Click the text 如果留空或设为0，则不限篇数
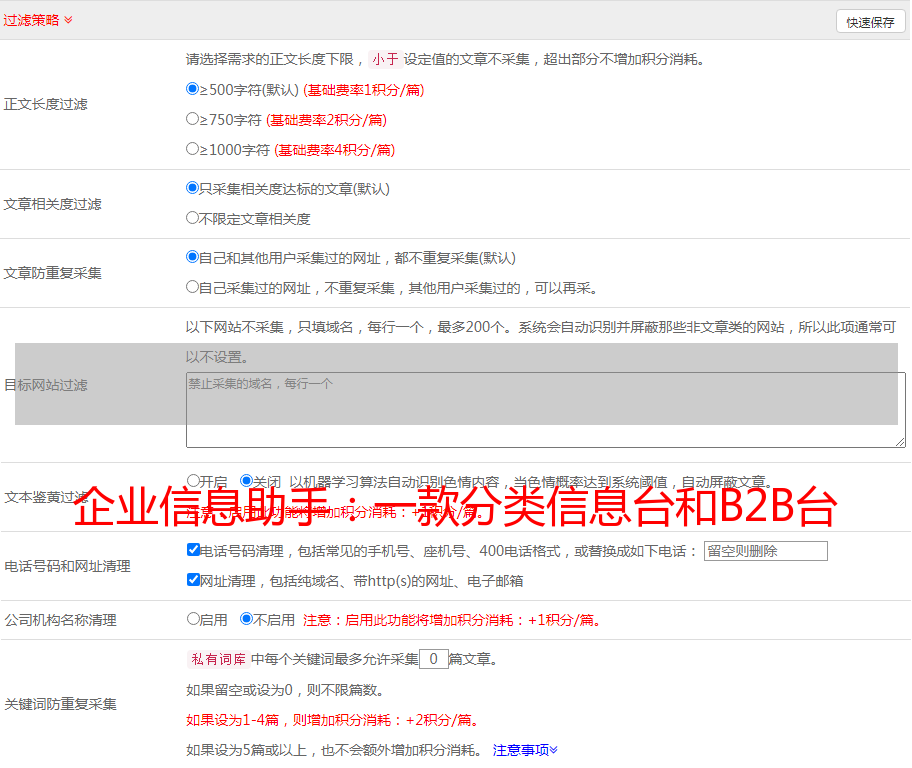This screenshot has height=768, width=912. click(285, 690)
